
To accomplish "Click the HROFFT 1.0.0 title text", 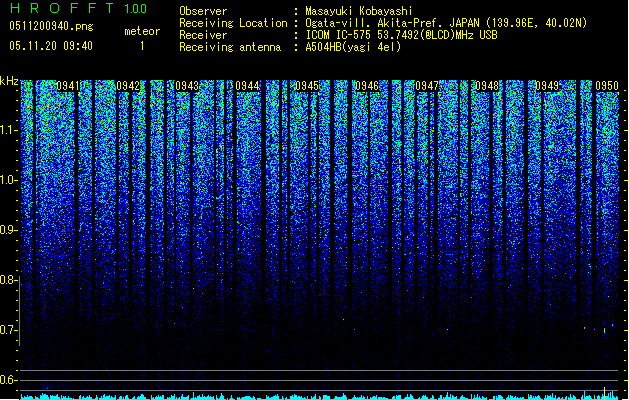I will (78, 8).
